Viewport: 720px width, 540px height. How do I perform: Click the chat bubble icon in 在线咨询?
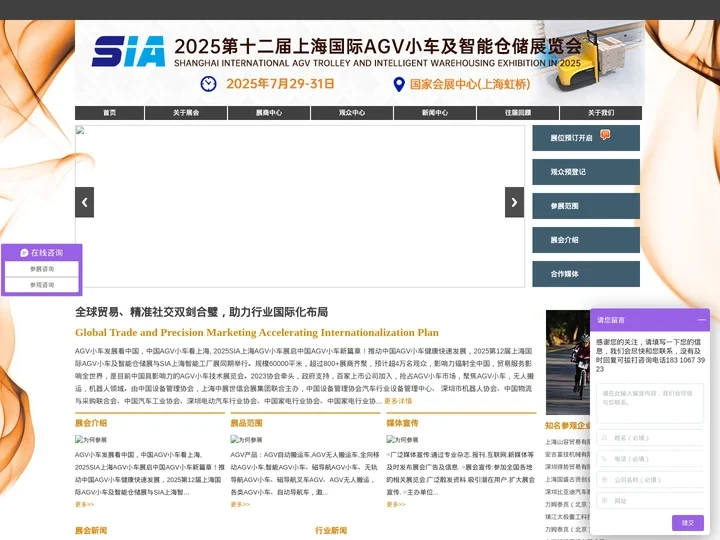[24, 253]
